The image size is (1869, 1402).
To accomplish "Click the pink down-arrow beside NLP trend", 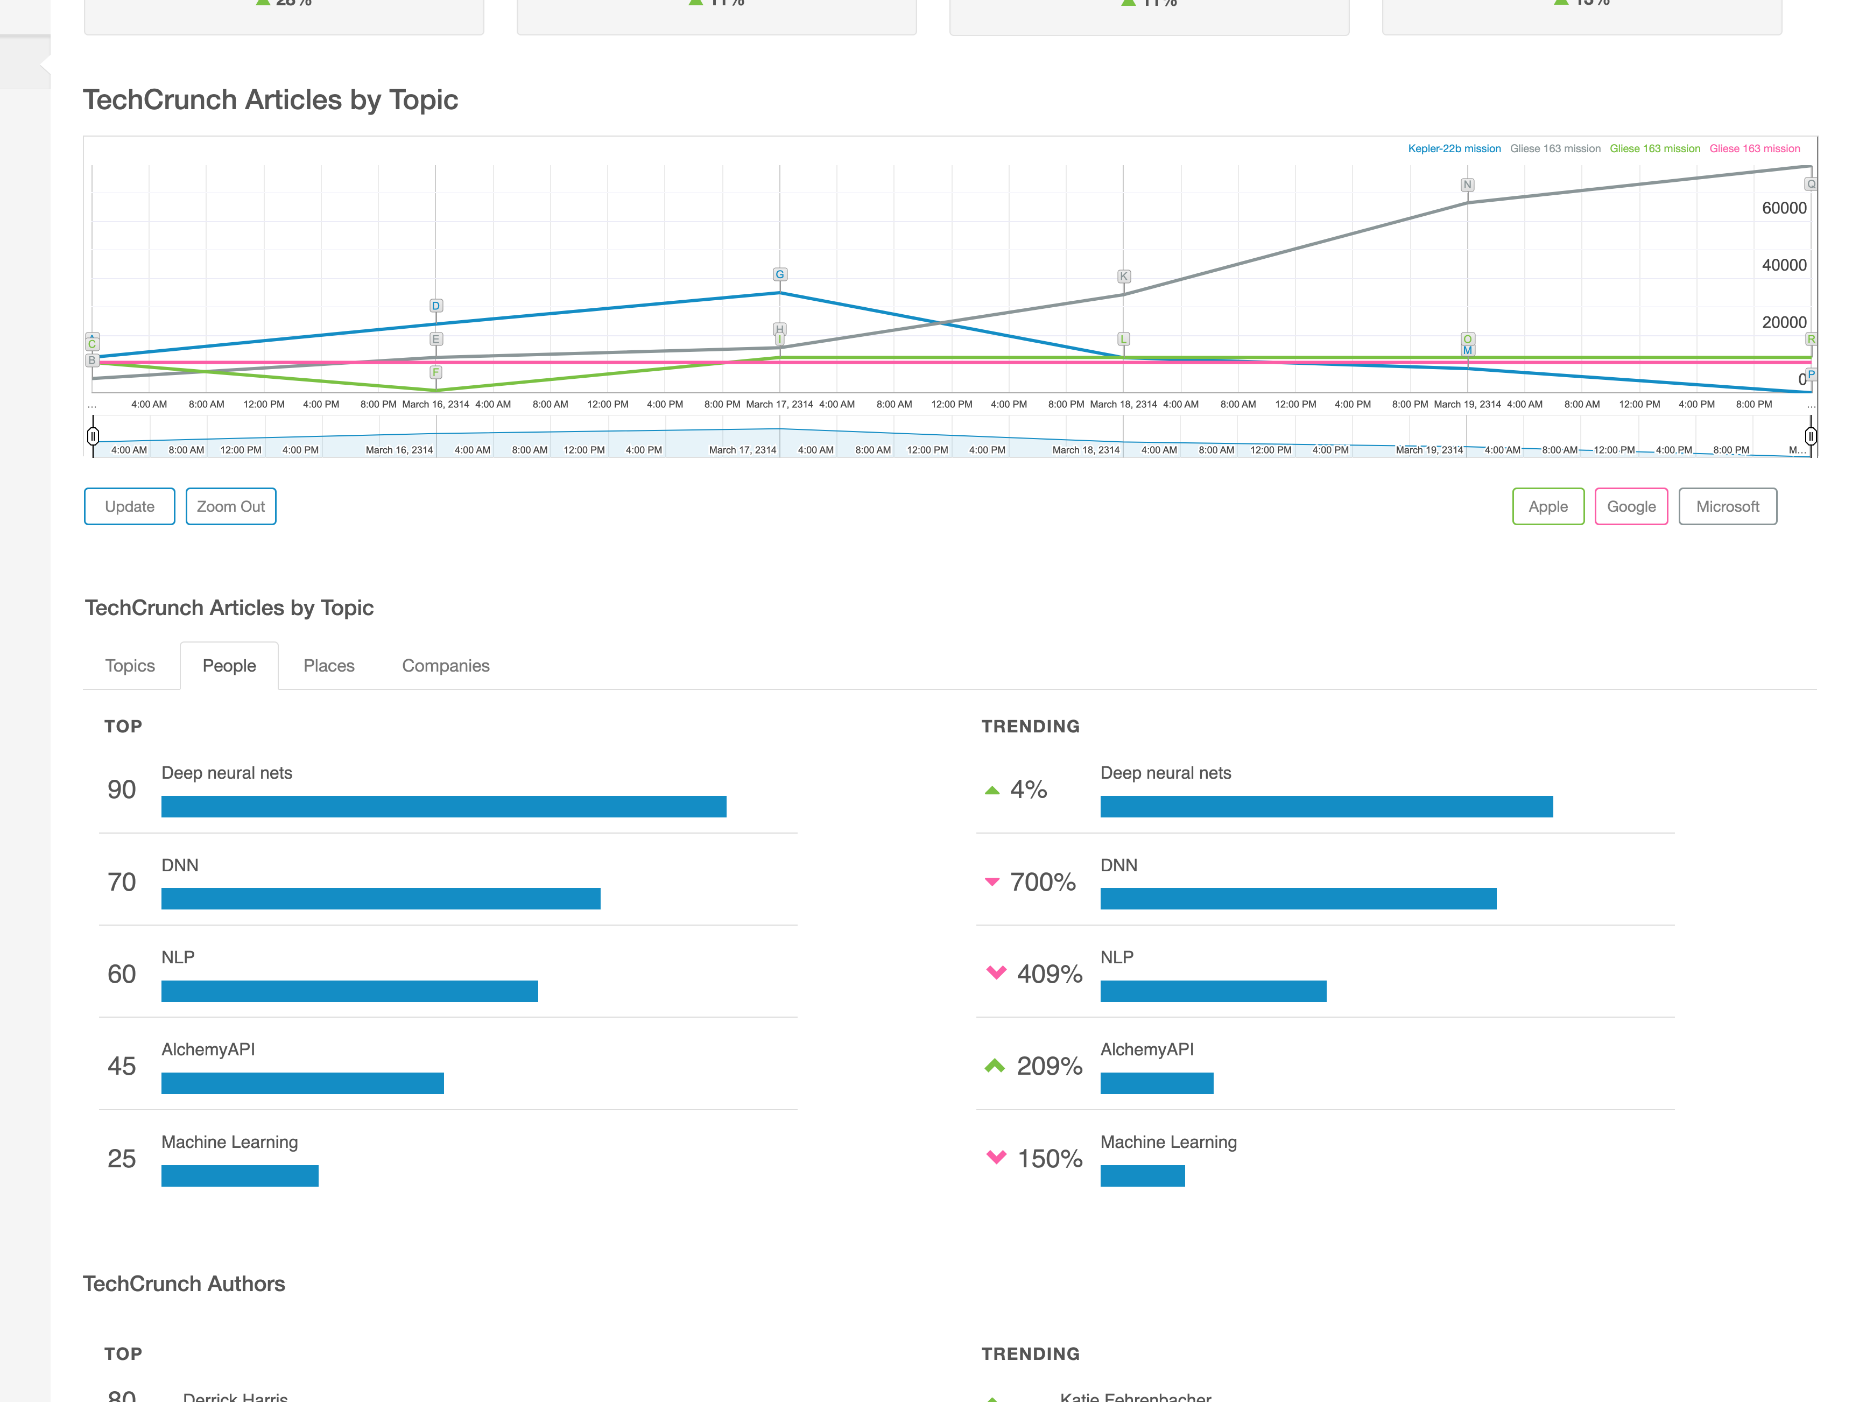I will pyautogui.click(x=996, y=974).
